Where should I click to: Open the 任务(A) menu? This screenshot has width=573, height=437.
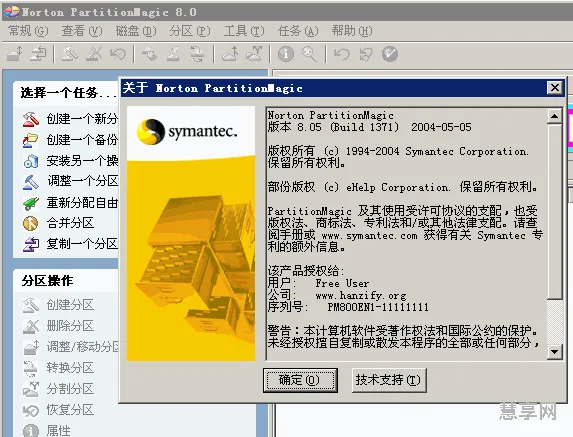(x=298, y=31)
